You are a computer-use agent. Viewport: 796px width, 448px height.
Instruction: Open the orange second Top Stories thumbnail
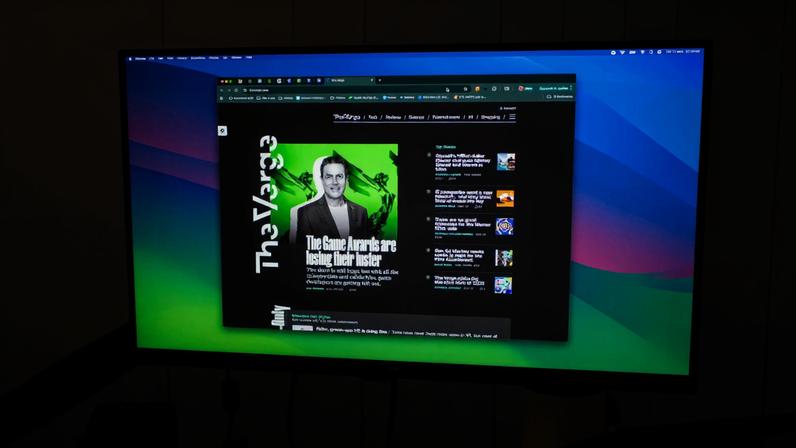(x=505, y=198)
